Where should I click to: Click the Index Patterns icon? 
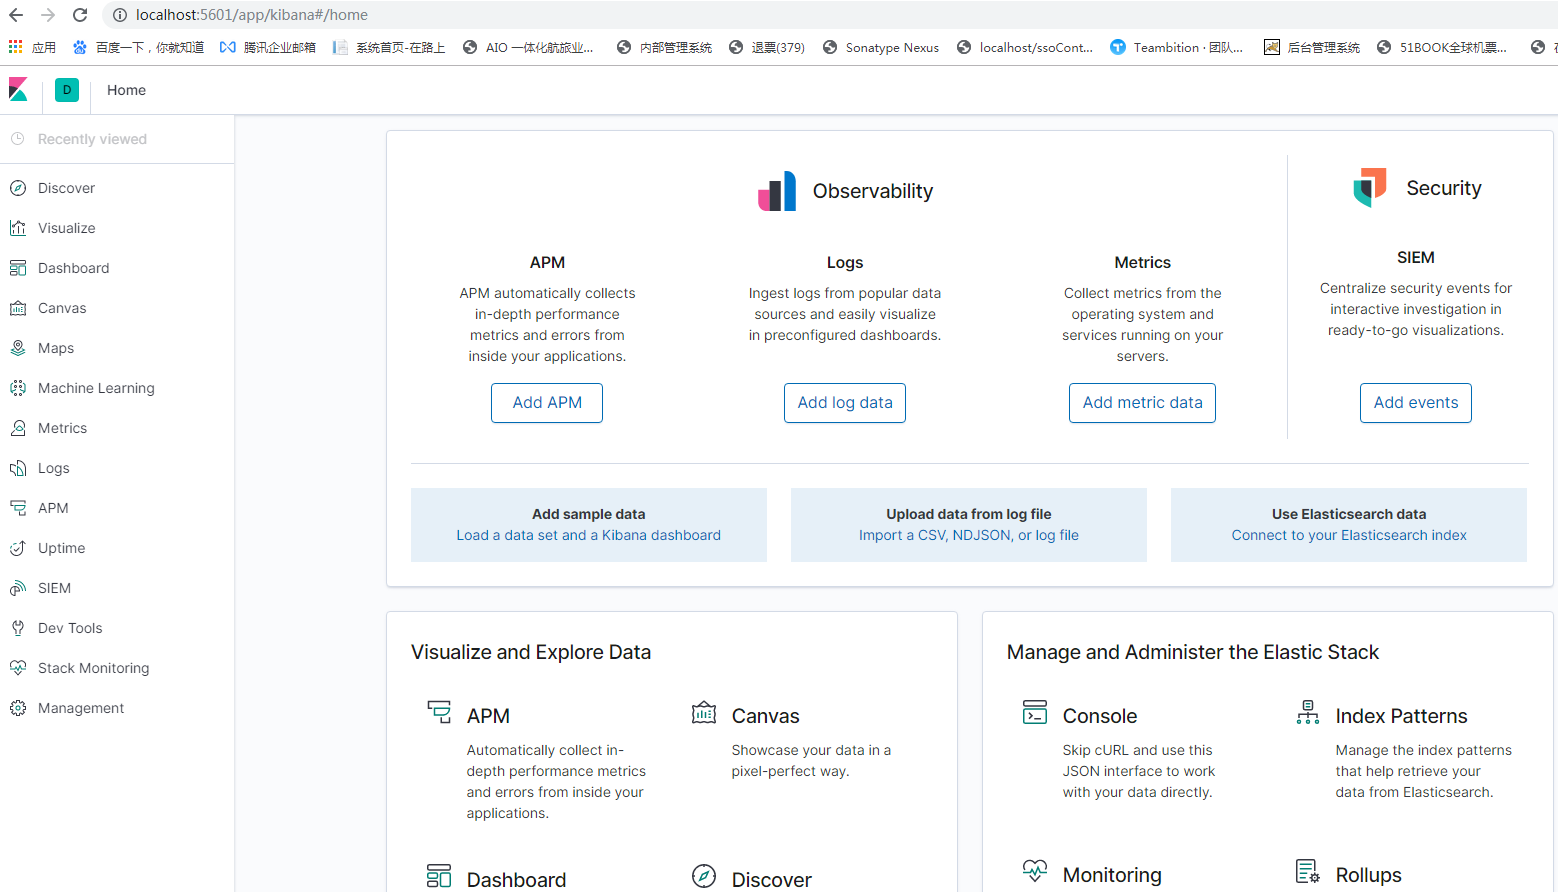click(x=1308, y=712)
